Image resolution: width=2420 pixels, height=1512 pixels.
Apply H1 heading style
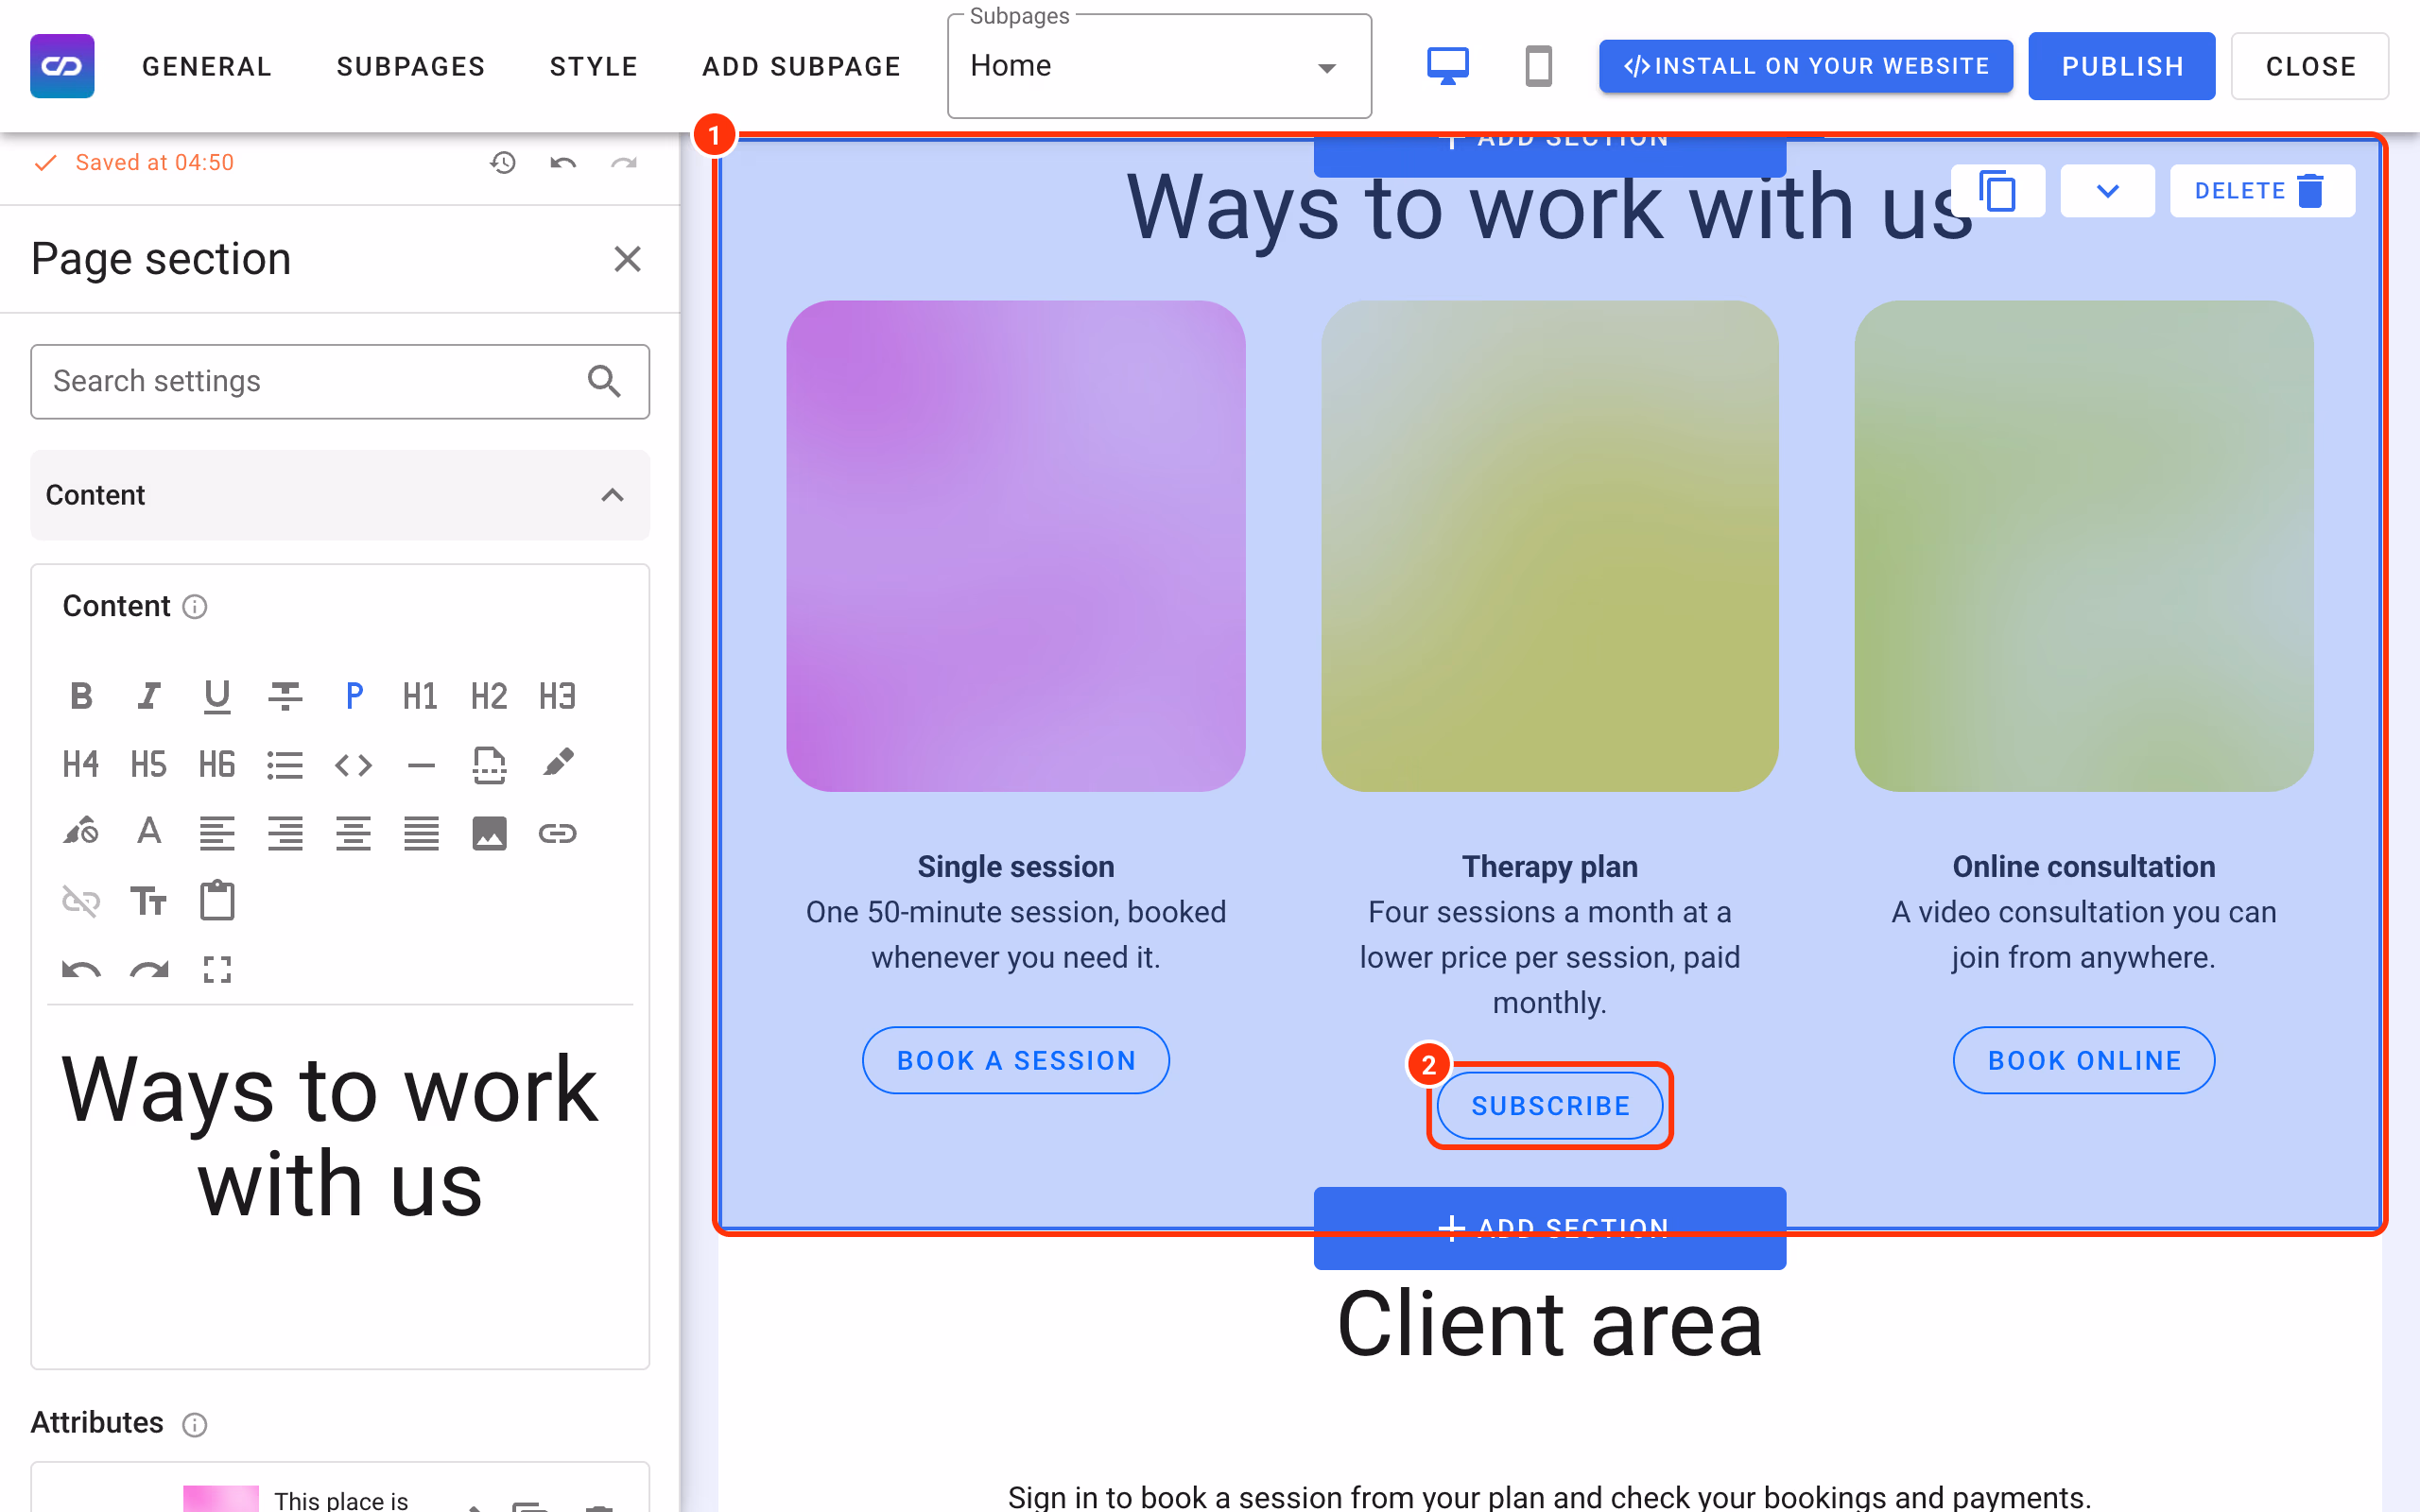click(421, 696)
